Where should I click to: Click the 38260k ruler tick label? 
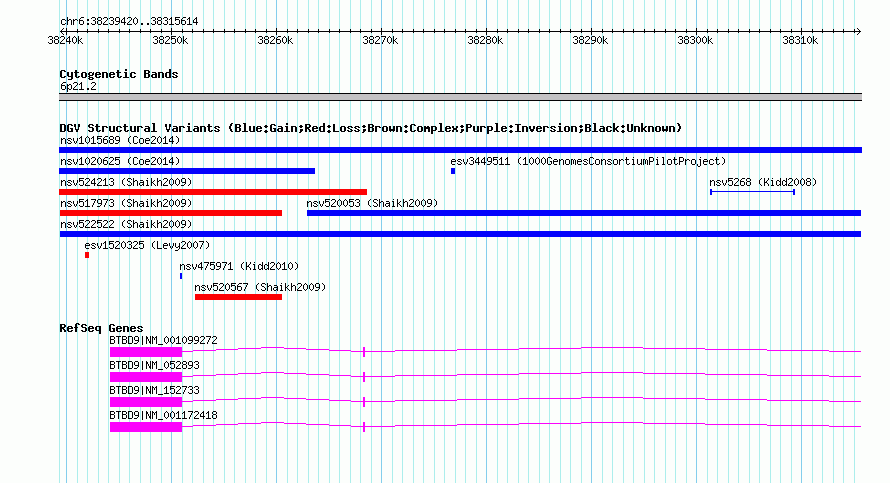[x=275, y=41]
